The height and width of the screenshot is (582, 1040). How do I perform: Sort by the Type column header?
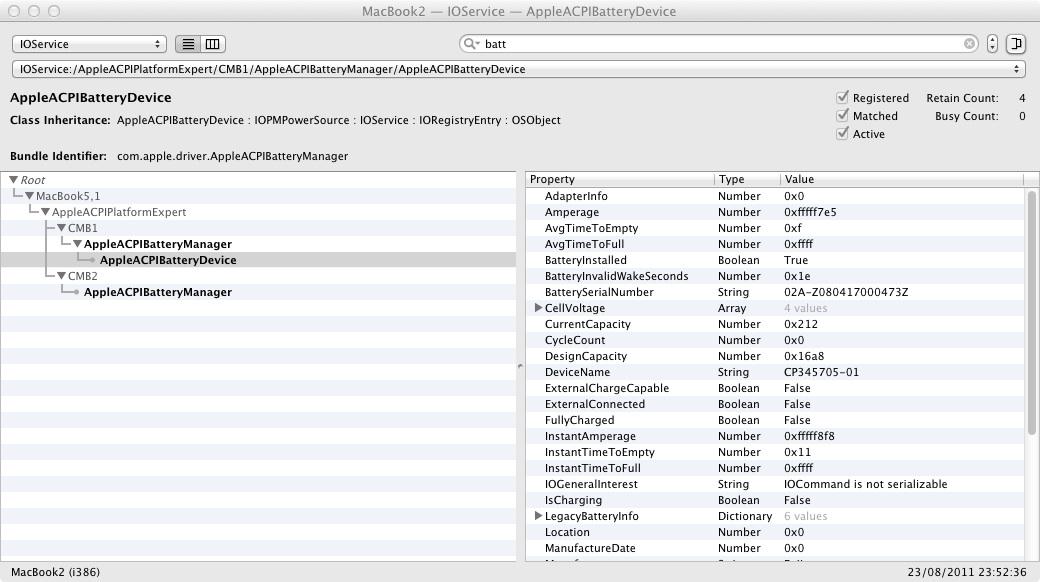pyautogui.click(x=746, y=179)
